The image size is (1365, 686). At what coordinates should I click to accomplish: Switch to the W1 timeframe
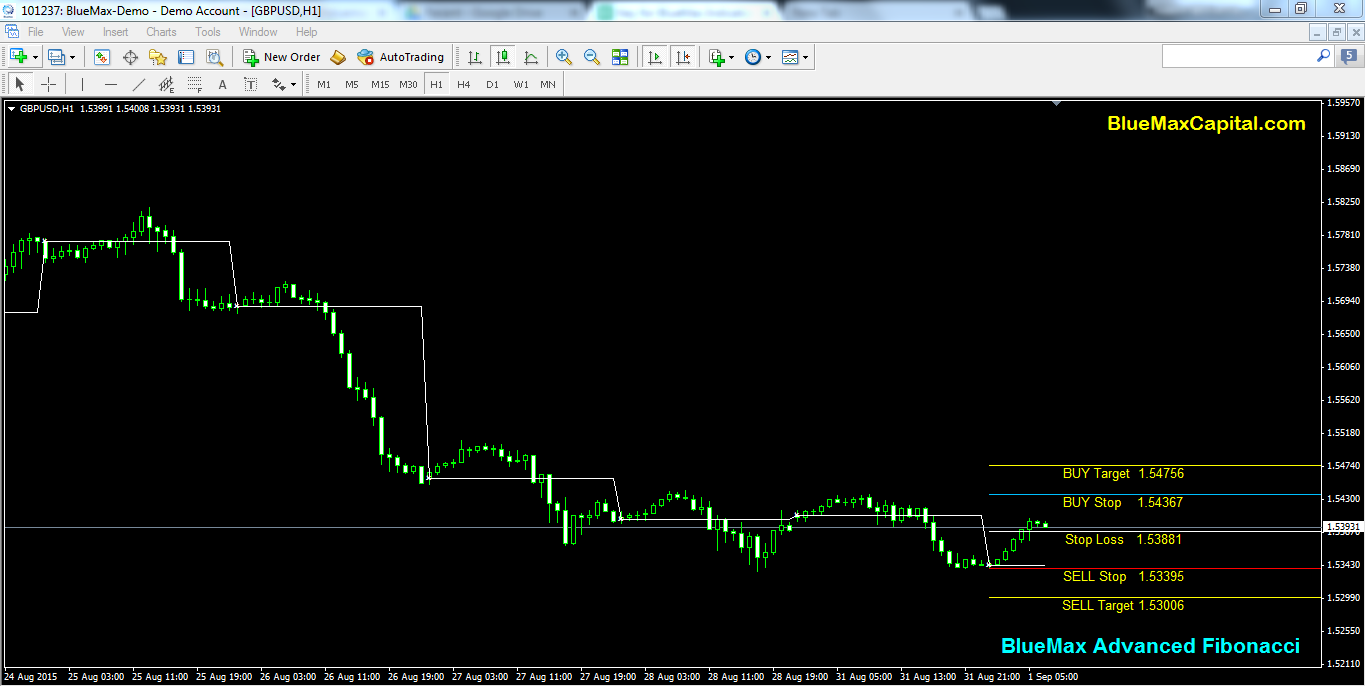[521, 84]
